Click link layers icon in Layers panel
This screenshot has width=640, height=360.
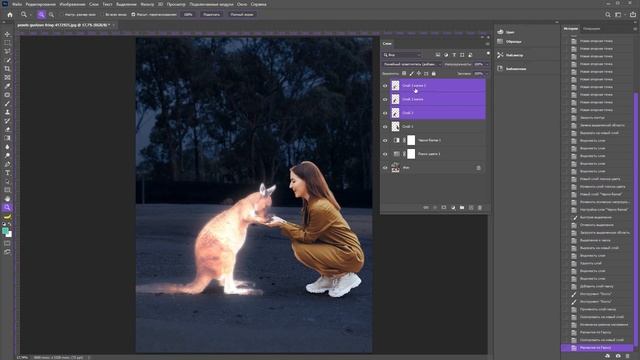coord(426,207)
